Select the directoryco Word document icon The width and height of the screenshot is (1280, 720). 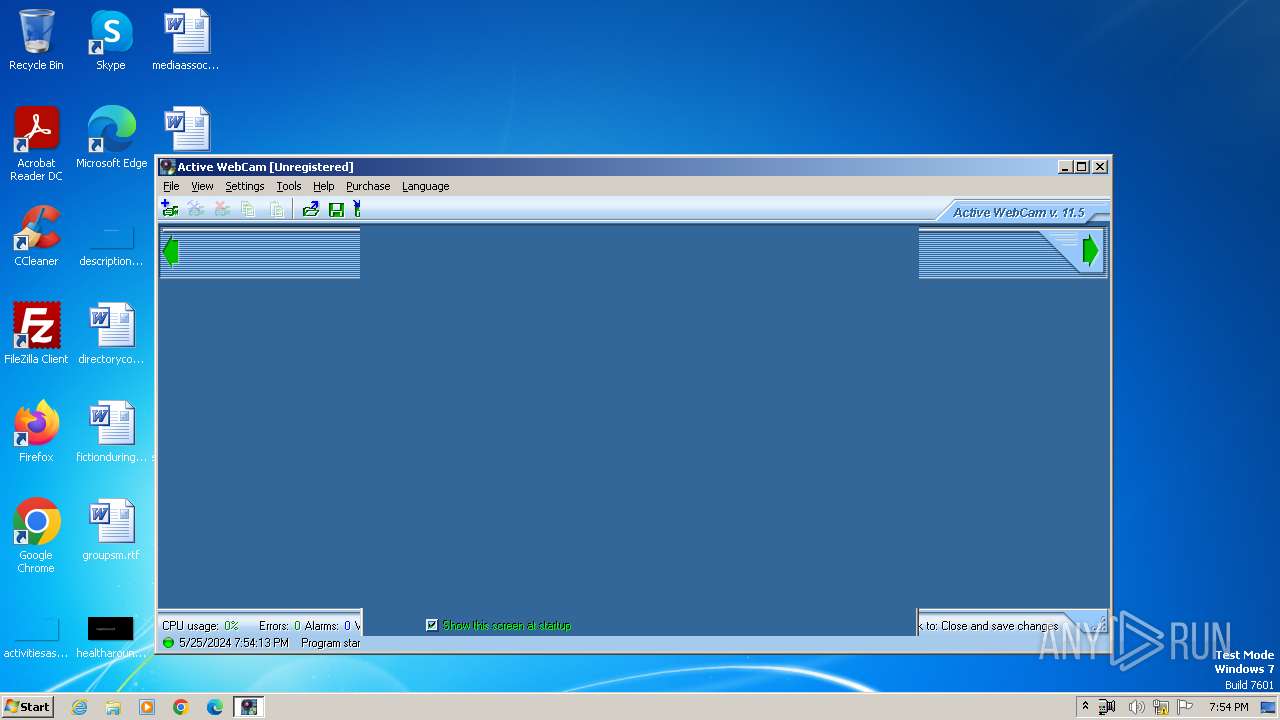click(x=111, y=334)
